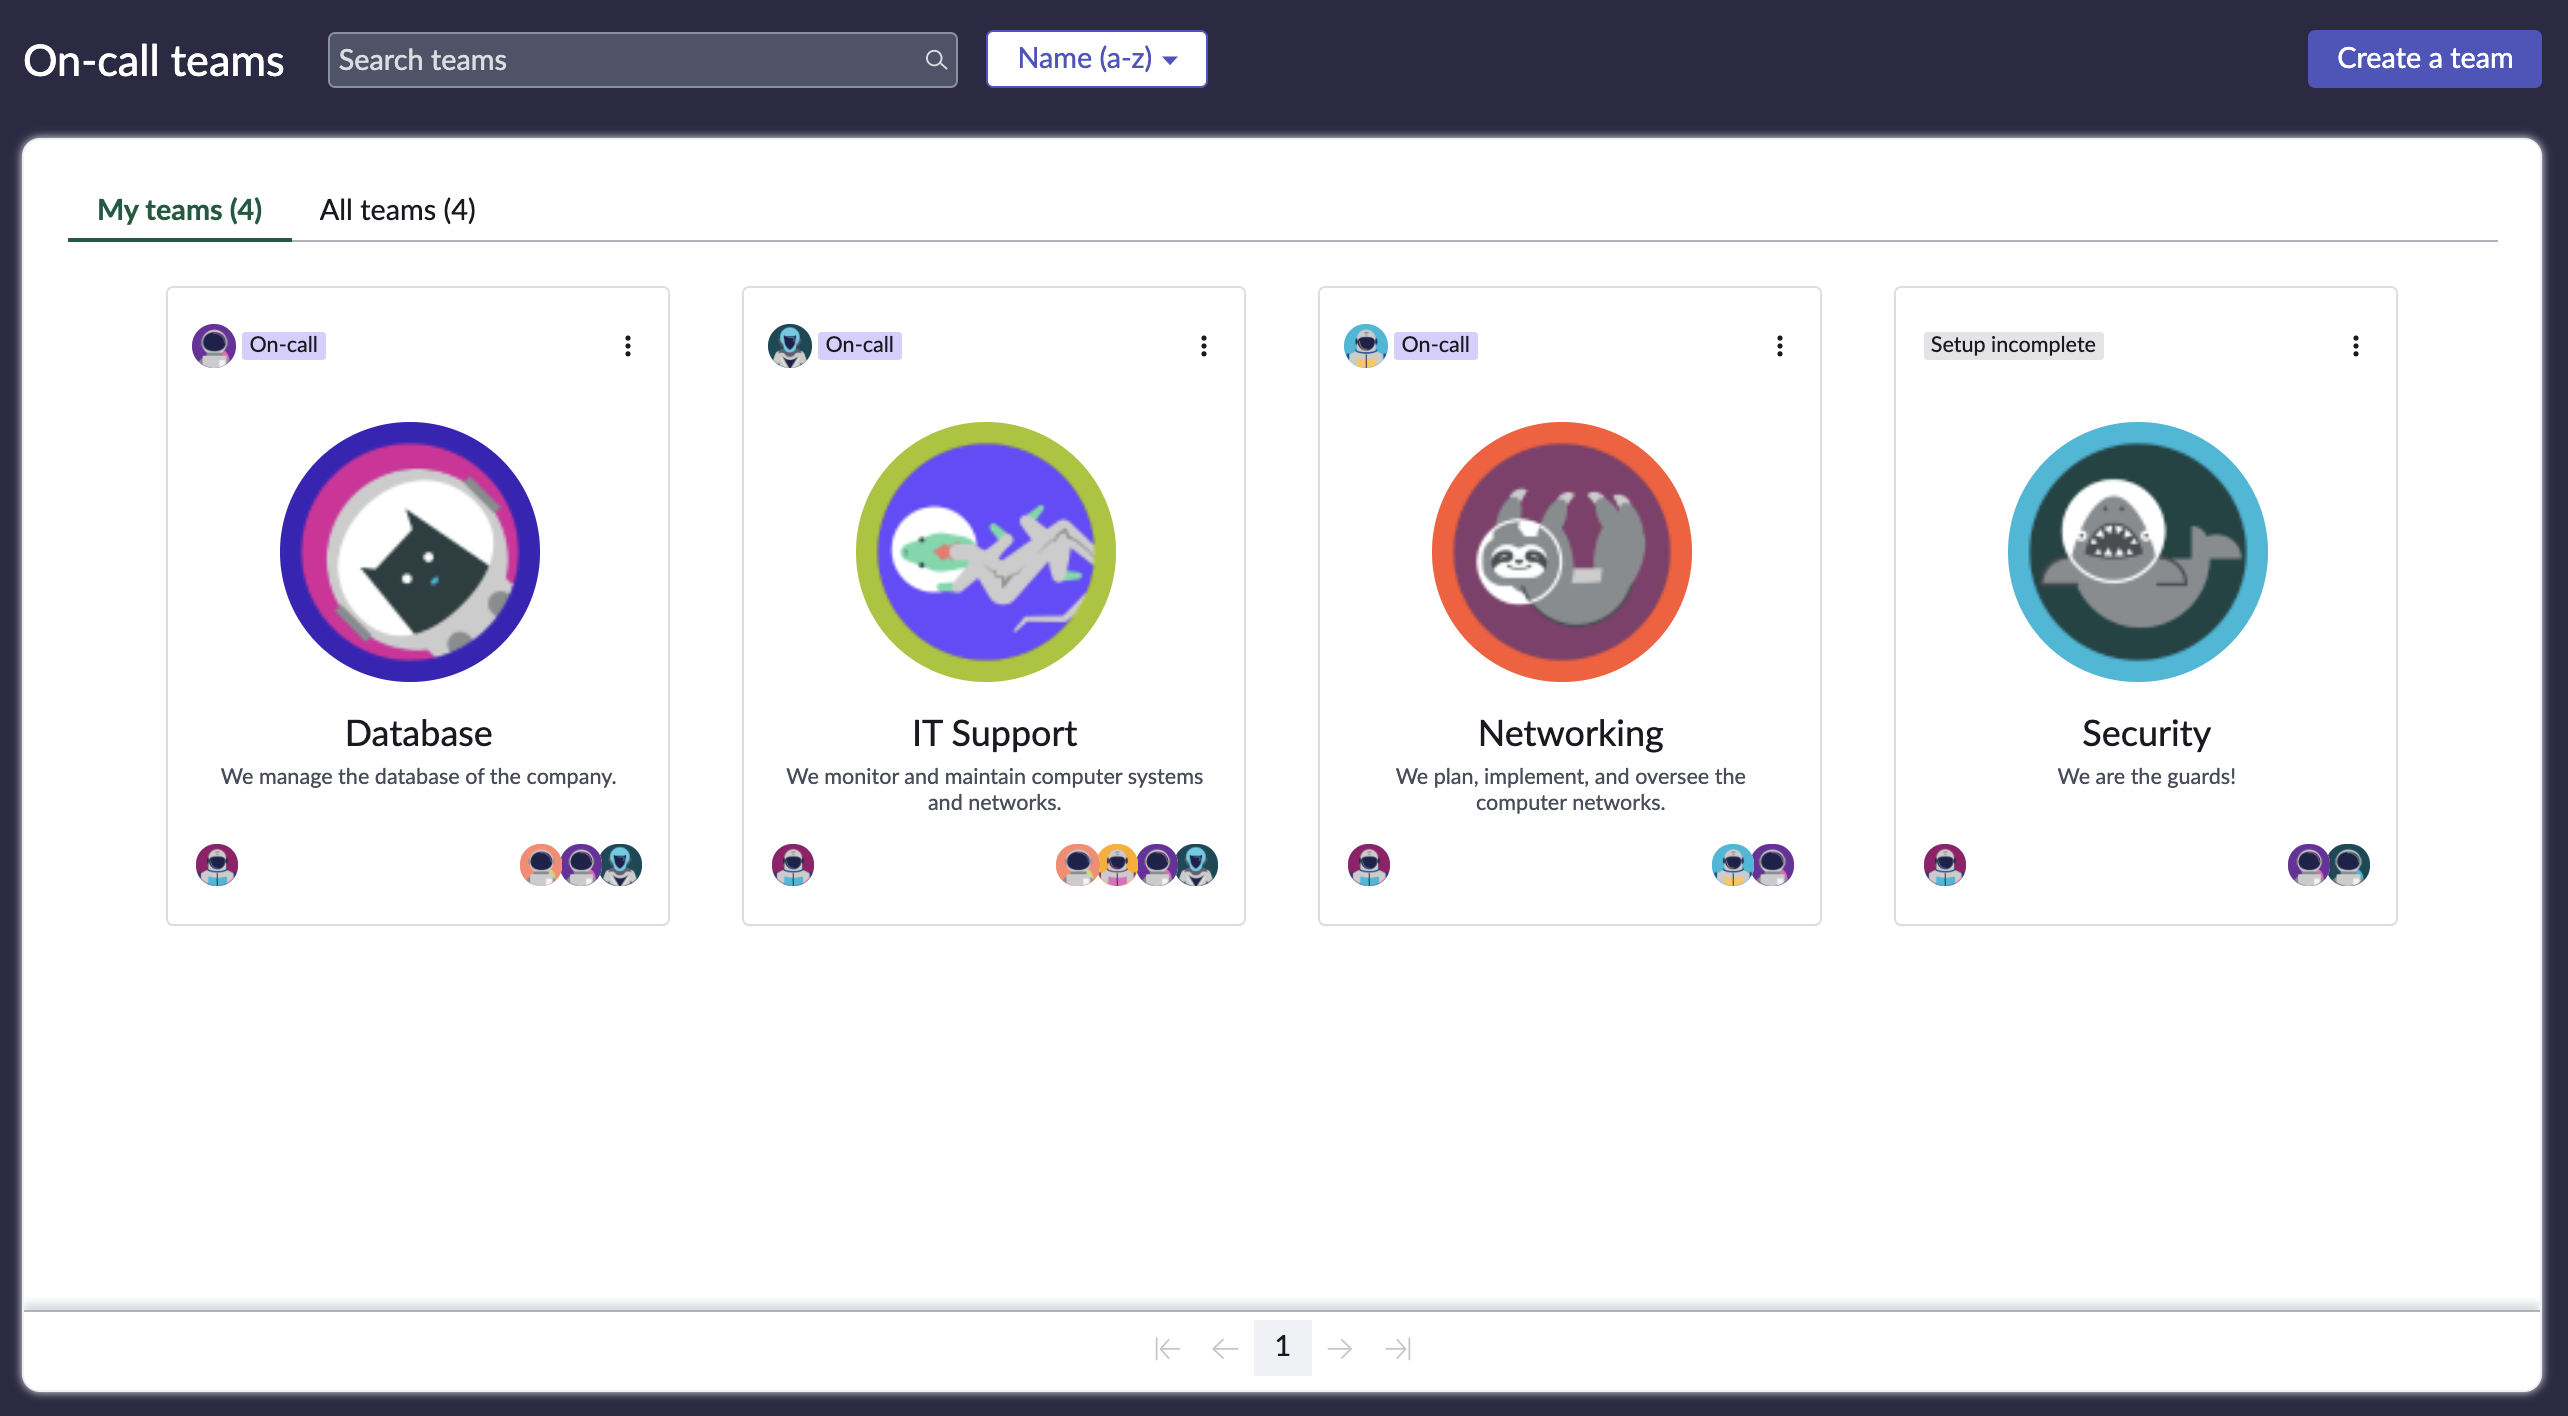The width and height of the screenshot is (2568, 1416).
Task: Open the Security team shark logo
Action: (x=2138, y=552)
